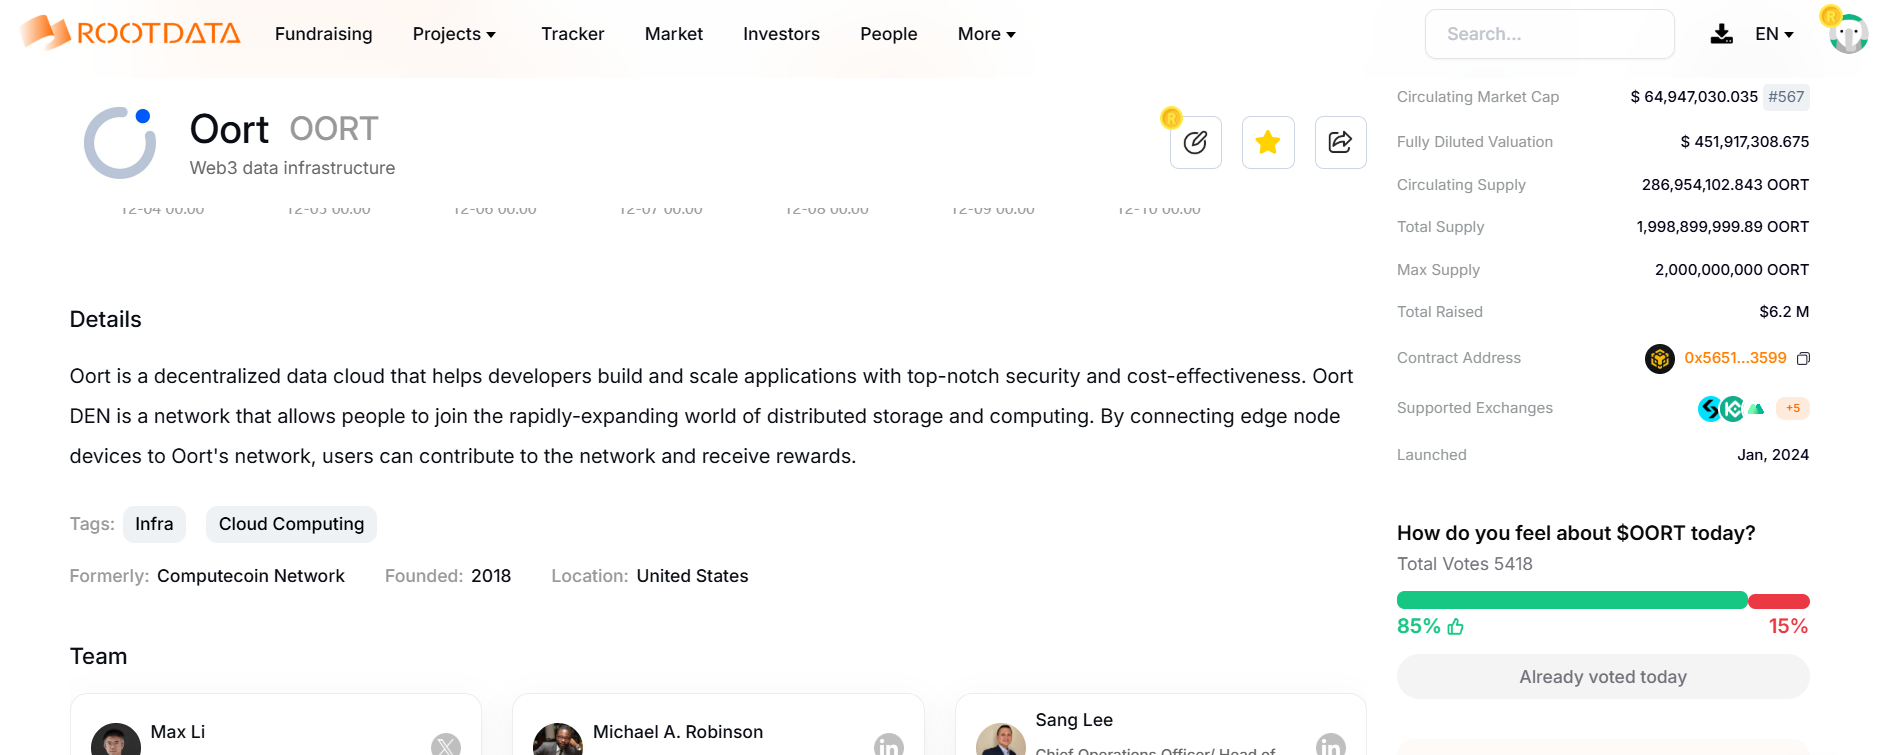1880x755 pixels.
Task: Click the green cloud exchange icon
Action: click(x=1756, y=408)
